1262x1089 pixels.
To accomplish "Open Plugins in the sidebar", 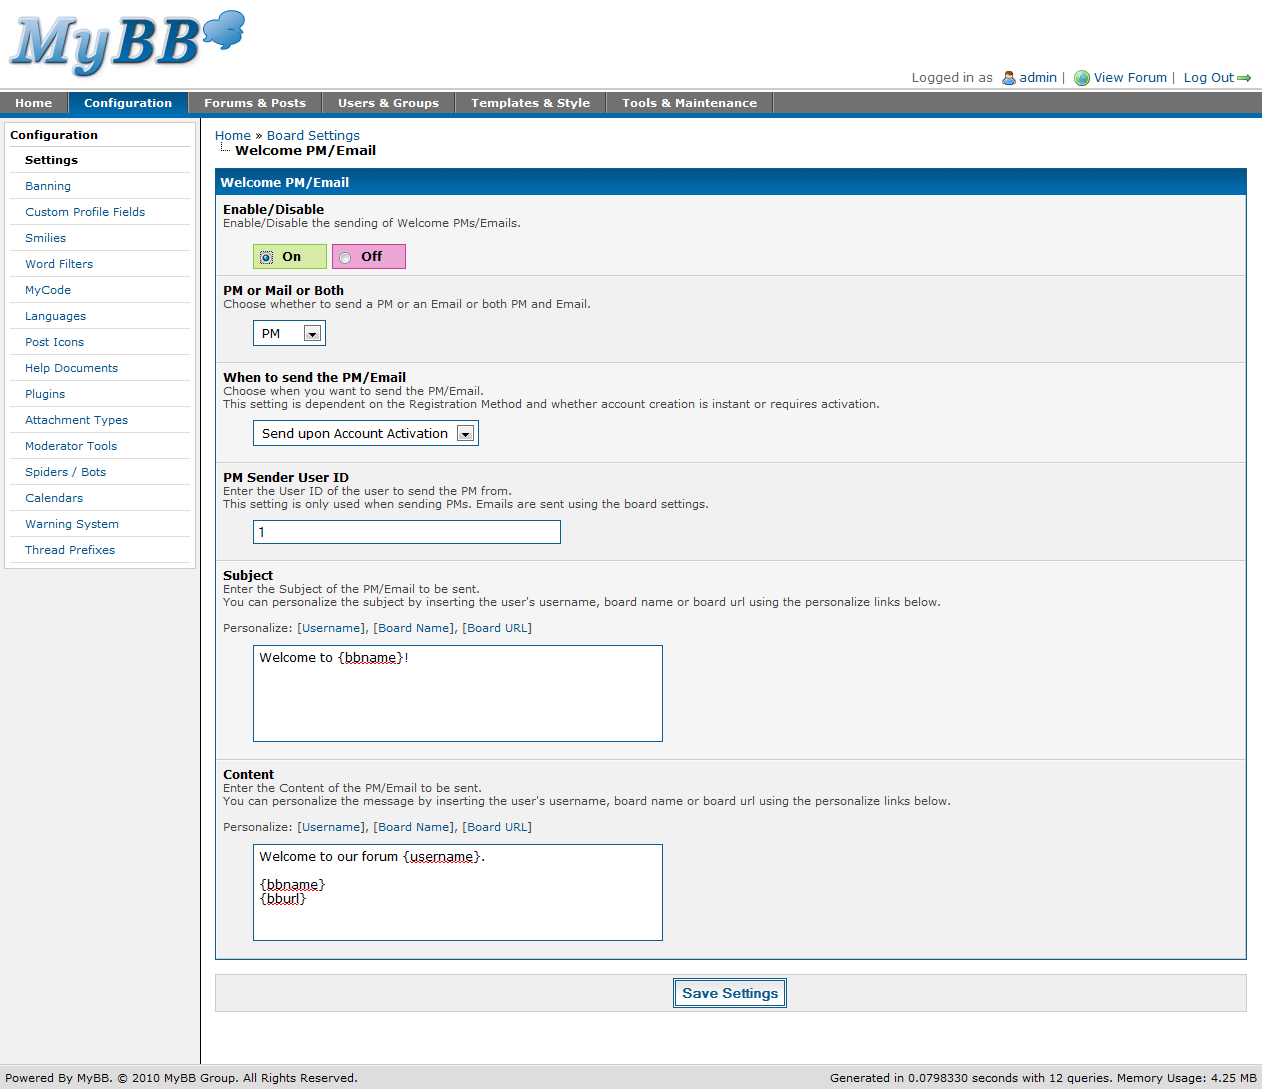I will (45, 394).
